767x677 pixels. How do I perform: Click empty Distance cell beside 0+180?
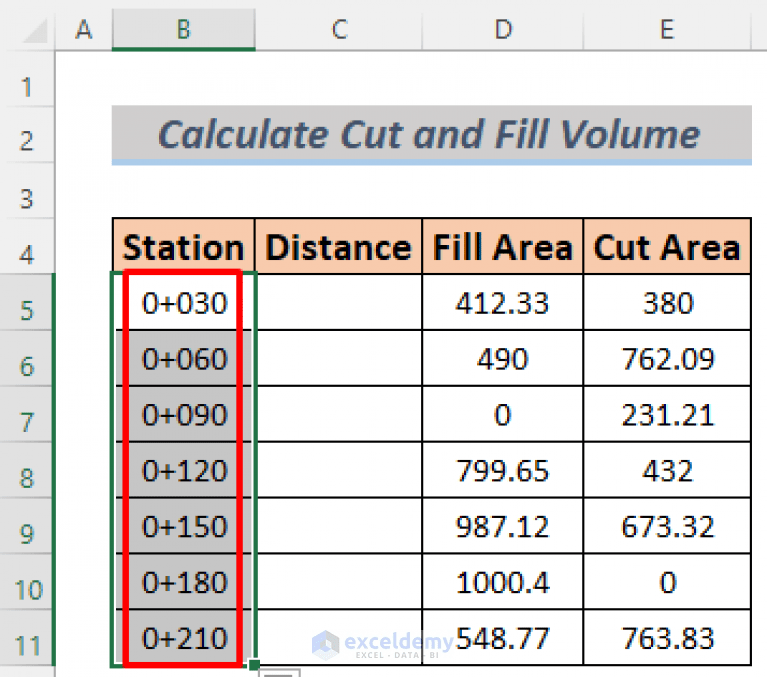(x=338, y=582)
